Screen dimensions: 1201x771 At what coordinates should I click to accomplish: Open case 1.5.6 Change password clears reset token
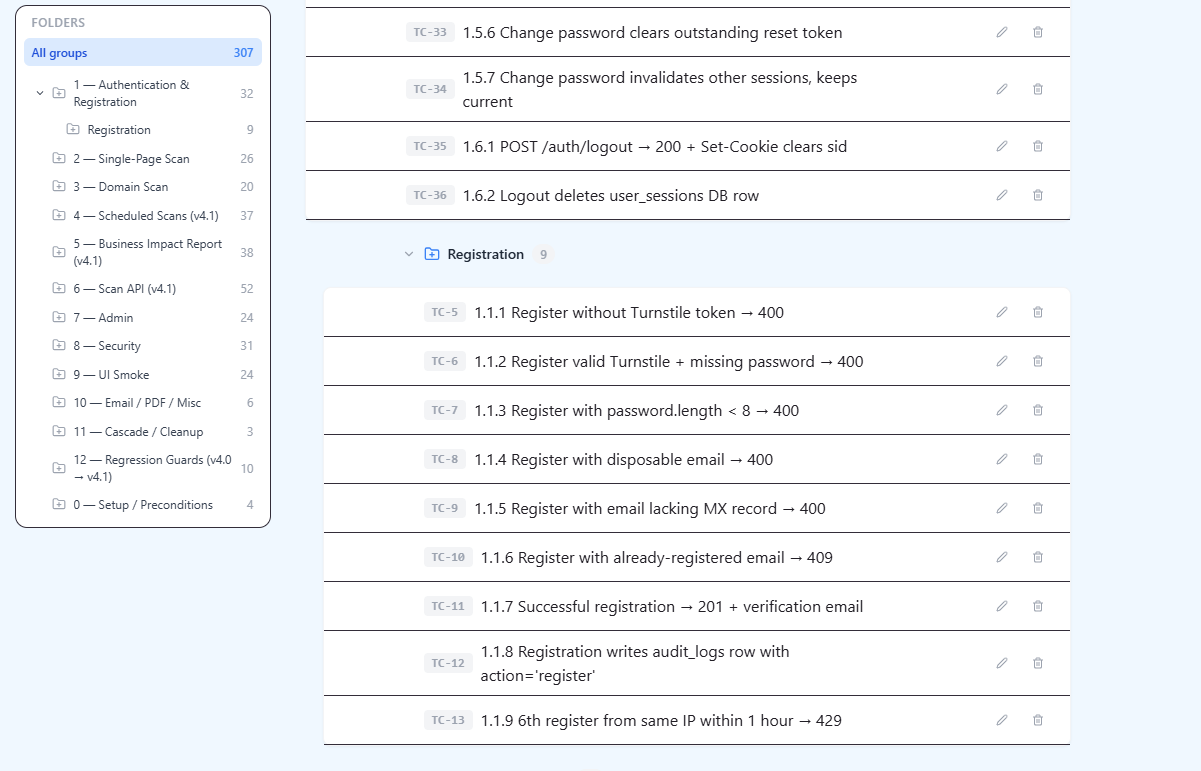click(x=652, y=32)
